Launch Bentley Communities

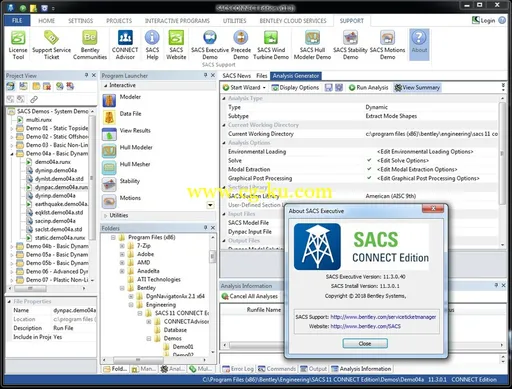tap(90, 45)
